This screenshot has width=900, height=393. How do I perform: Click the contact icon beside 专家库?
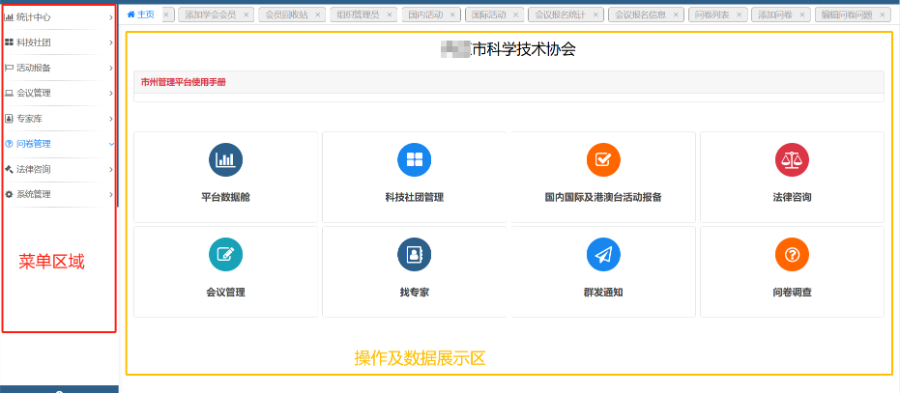(x=9, y=119)
